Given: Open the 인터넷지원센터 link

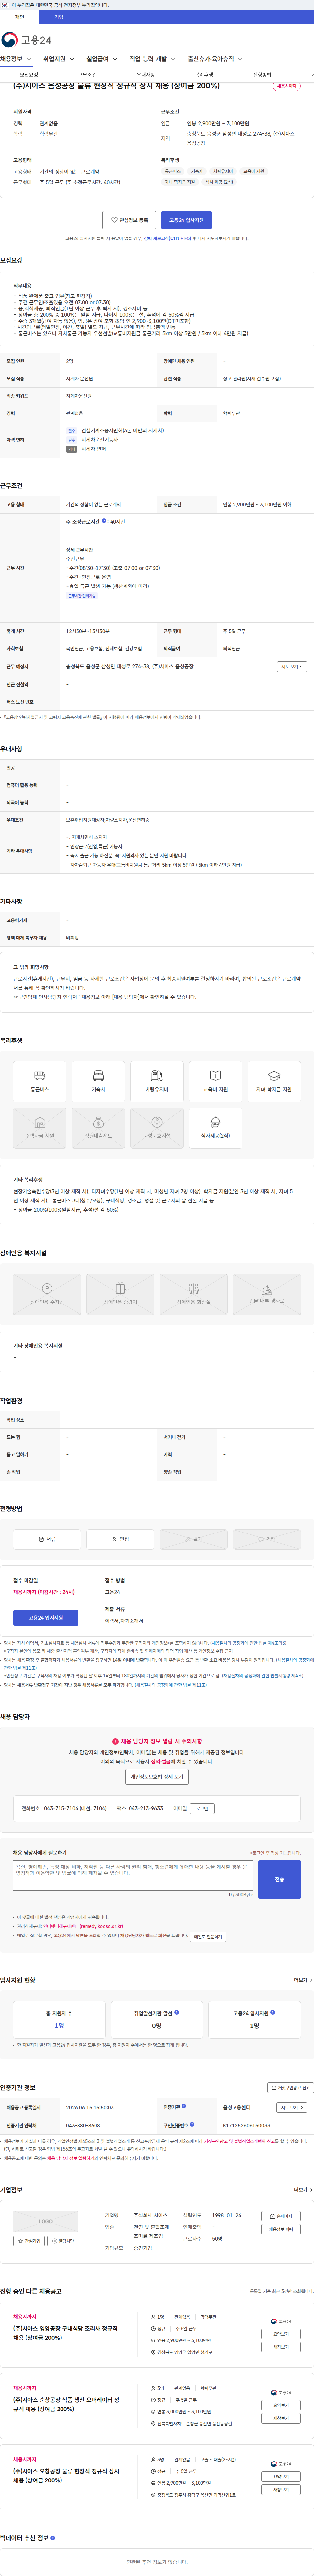Looking at the screenshot, I should [x=83, y=1926].
